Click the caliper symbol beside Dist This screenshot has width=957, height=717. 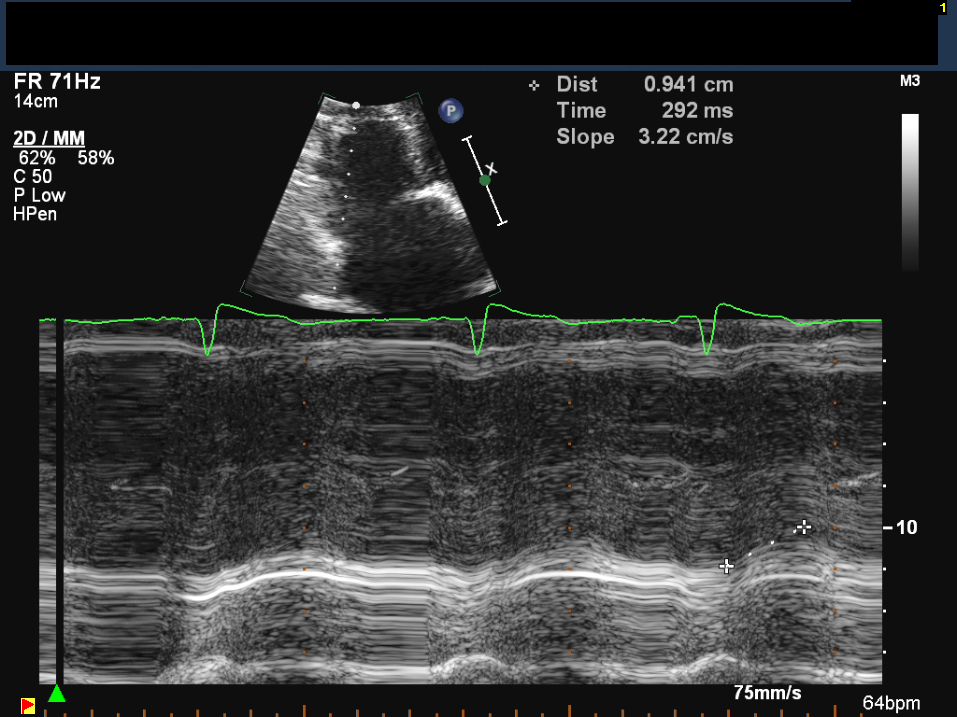(x=534, y=86)
